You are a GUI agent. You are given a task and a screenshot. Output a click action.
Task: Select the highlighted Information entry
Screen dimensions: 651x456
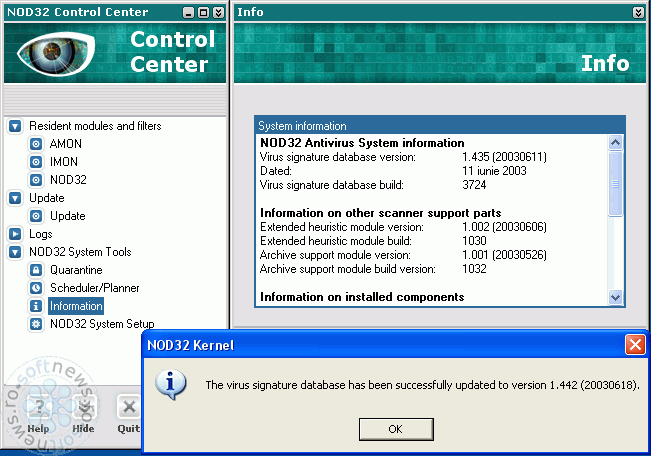[x=76, y=306]
